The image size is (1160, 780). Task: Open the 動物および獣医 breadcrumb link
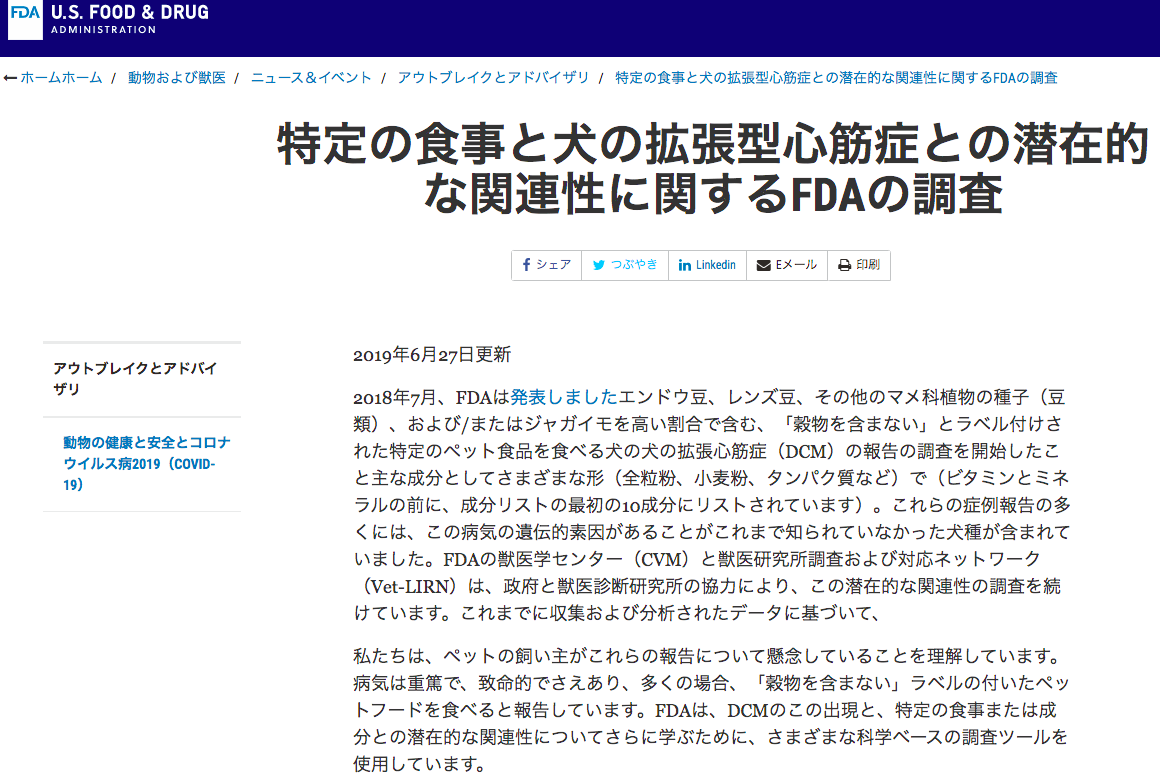point(177,78)
